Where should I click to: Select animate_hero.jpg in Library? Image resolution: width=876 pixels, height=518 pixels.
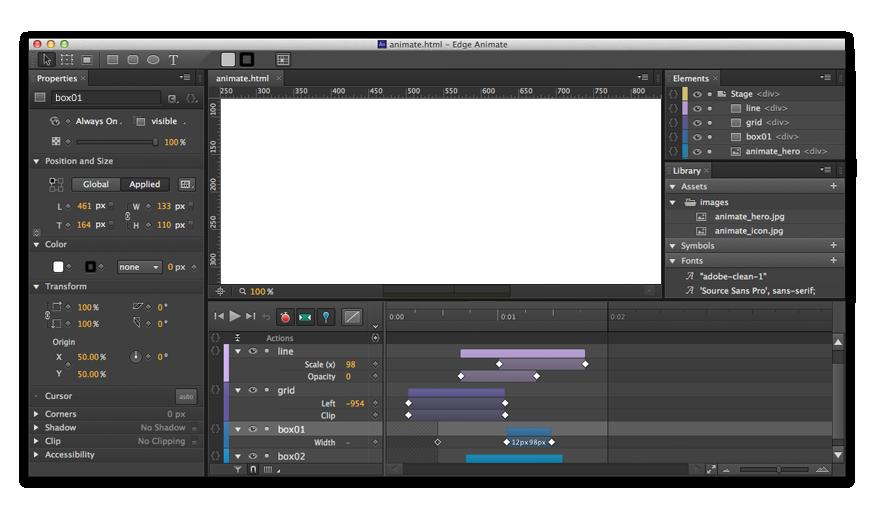coord(749,216)
